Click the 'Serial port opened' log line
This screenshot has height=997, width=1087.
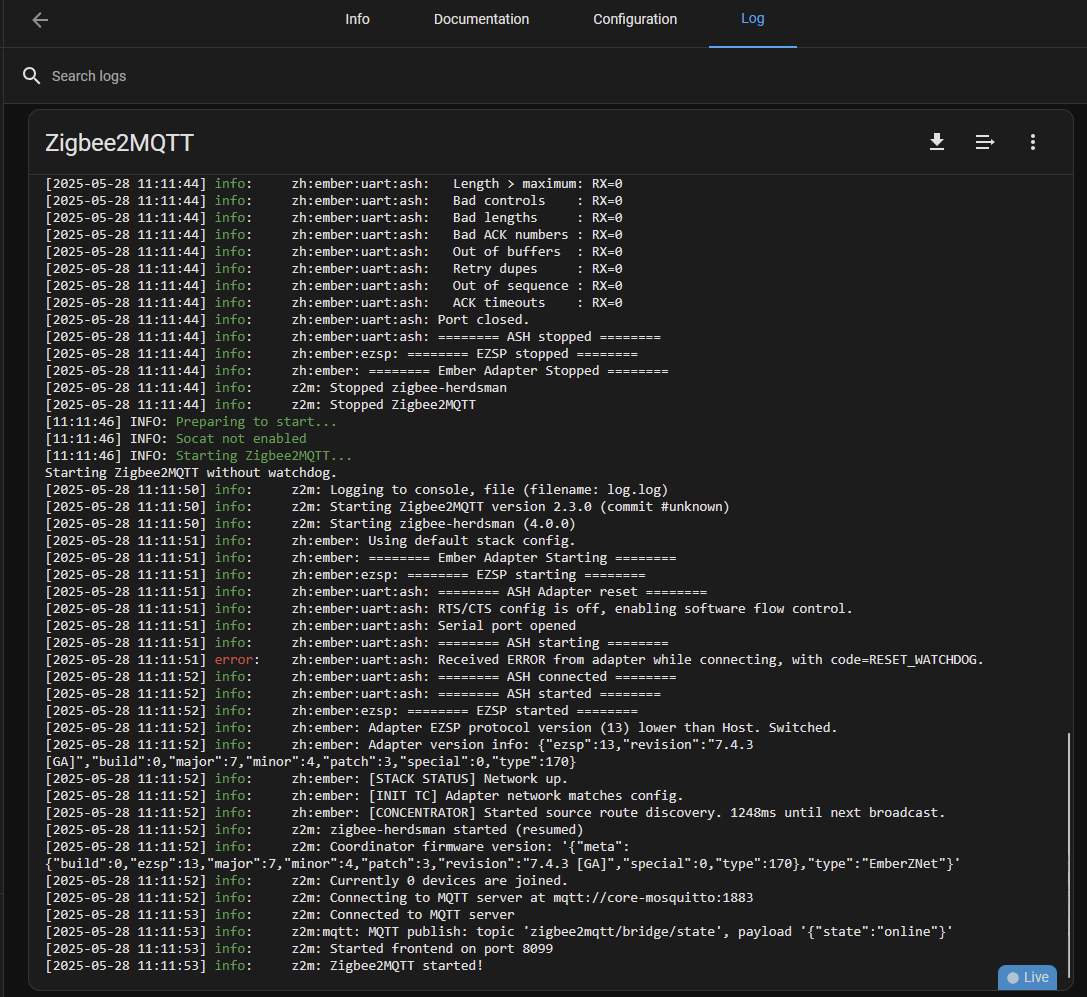pyautogui.click(x=310, y=625)
